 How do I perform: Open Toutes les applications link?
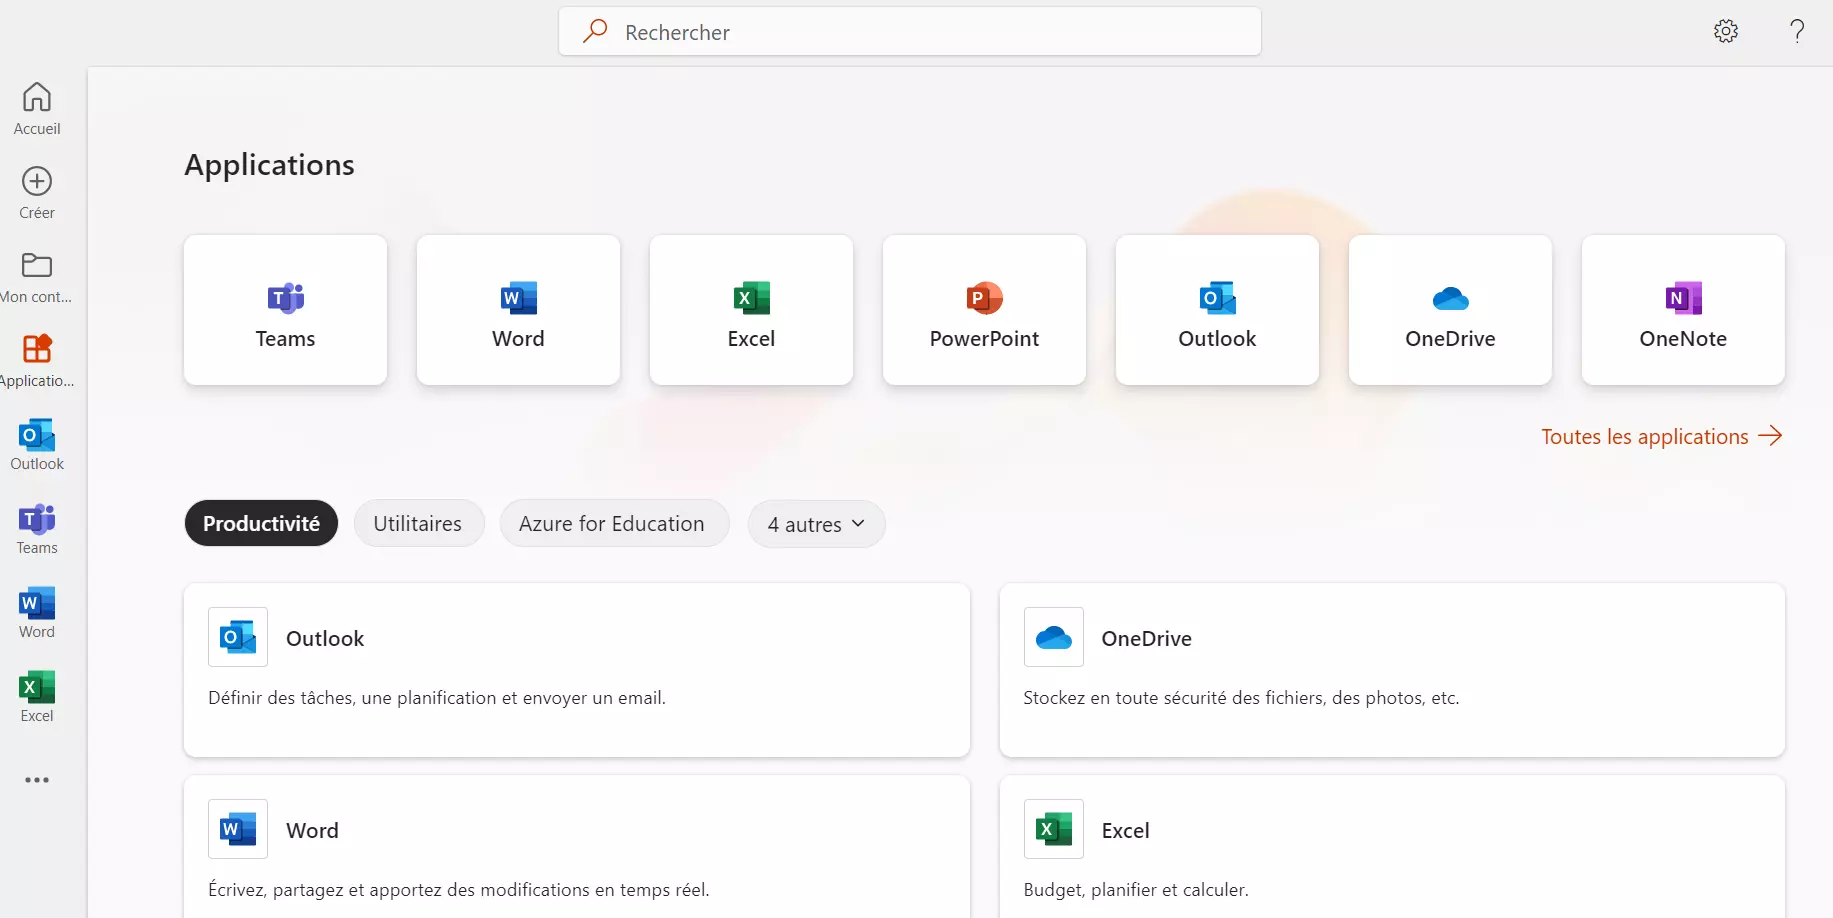(1661, 436)
